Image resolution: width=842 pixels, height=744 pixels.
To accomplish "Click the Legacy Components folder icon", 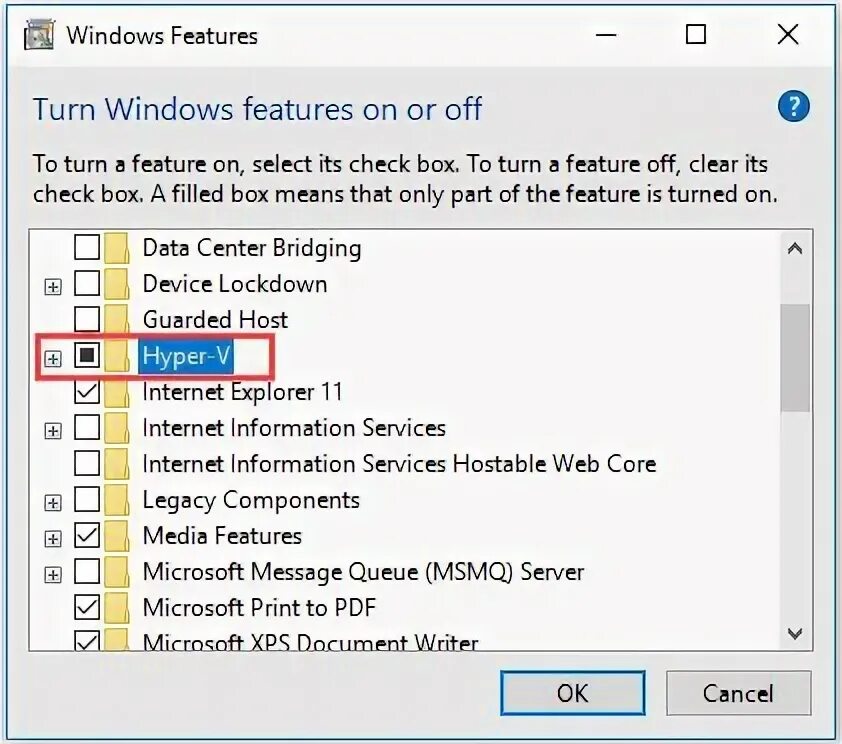I will point(118,500).
